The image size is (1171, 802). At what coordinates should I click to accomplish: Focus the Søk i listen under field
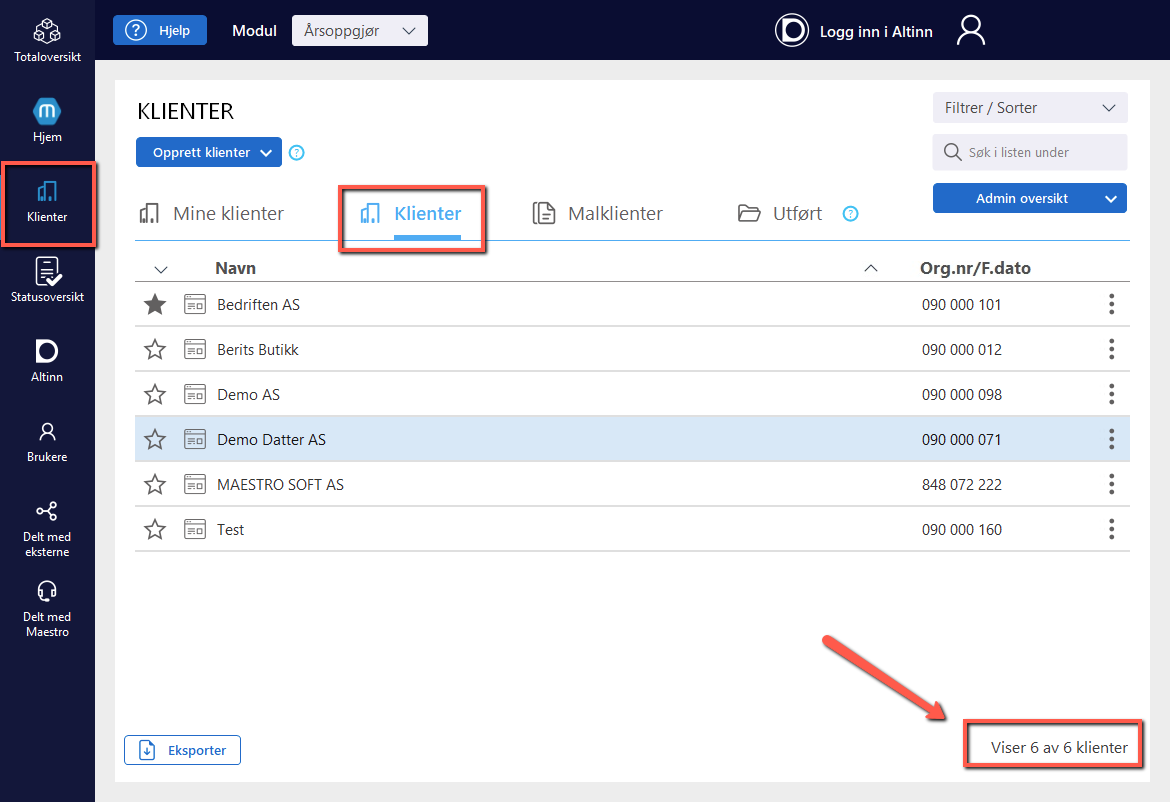tap(1030, 152)
